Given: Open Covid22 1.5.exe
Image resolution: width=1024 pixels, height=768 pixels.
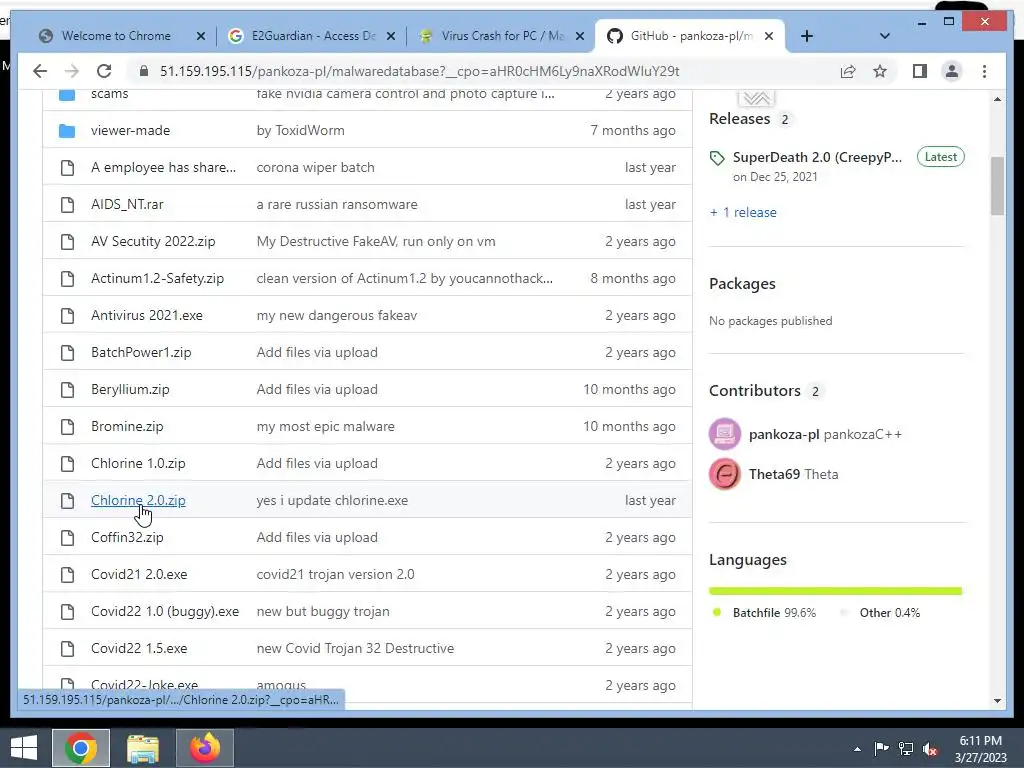Looking at the screenshot, I should [x=138, y=648].
